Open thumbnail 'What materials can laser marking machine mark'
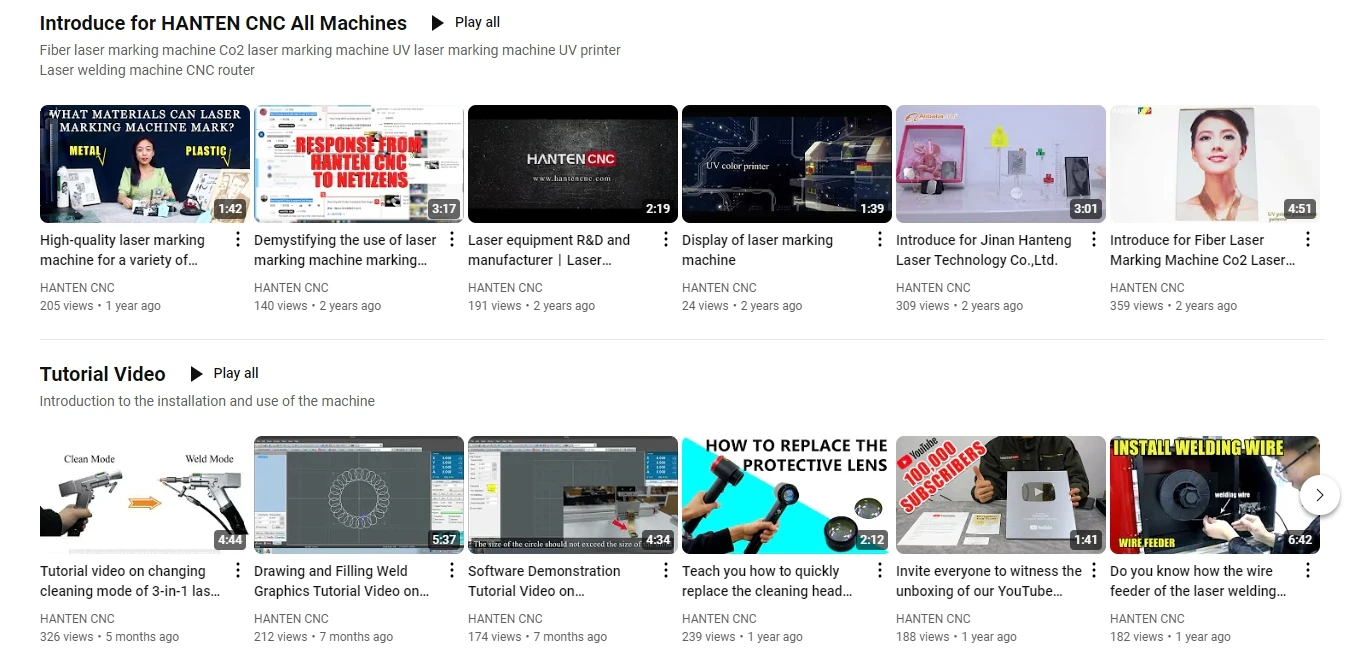1351x664 pixels. 145,164
